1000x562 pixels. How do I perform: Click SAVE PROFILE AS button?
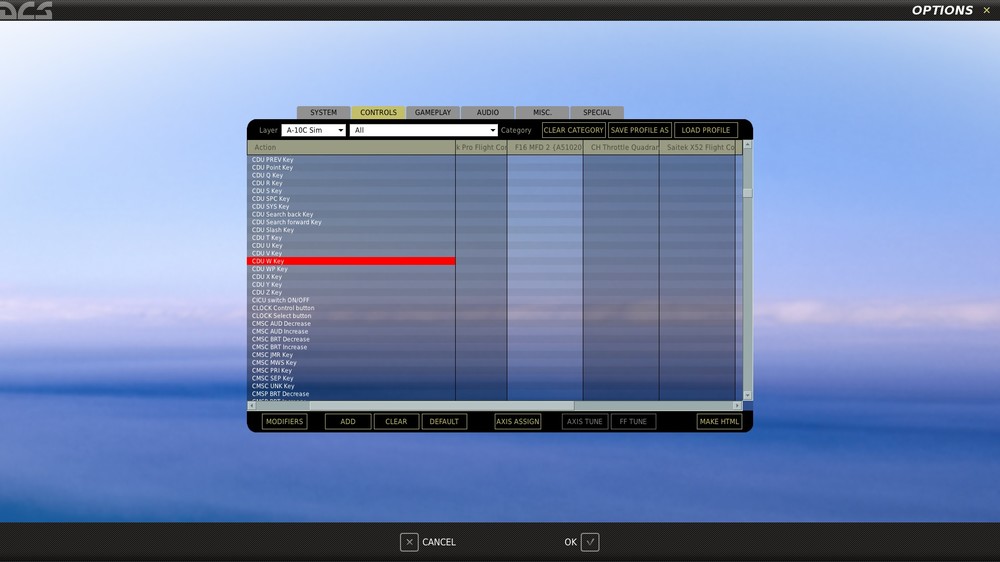coord(640,130)
